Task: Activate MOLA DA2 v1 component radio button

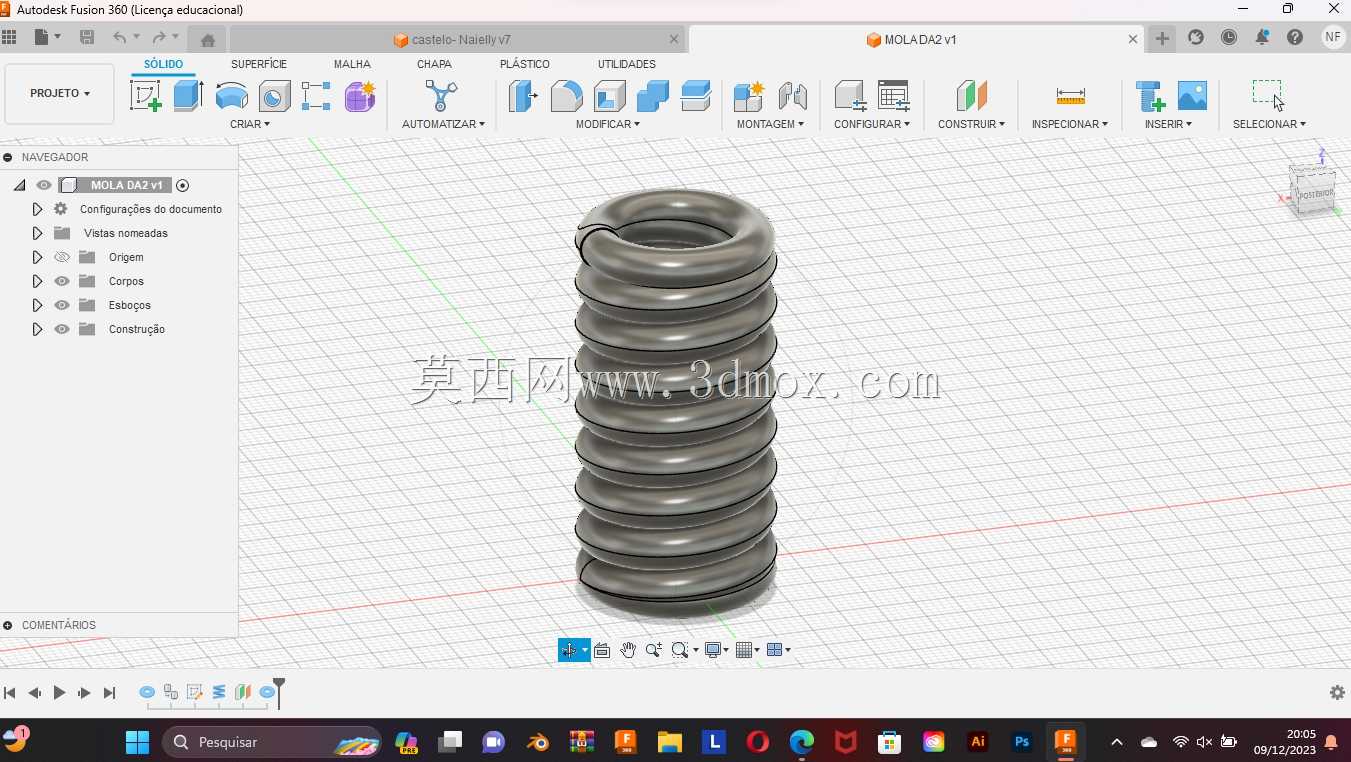Action: click(182, 185)
